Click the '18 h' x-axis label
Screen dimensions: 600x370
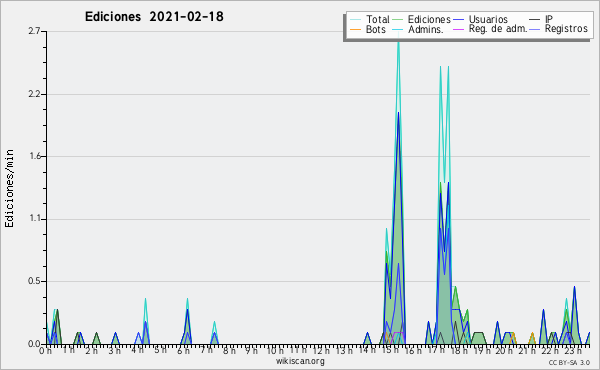(x=459, y=351)
